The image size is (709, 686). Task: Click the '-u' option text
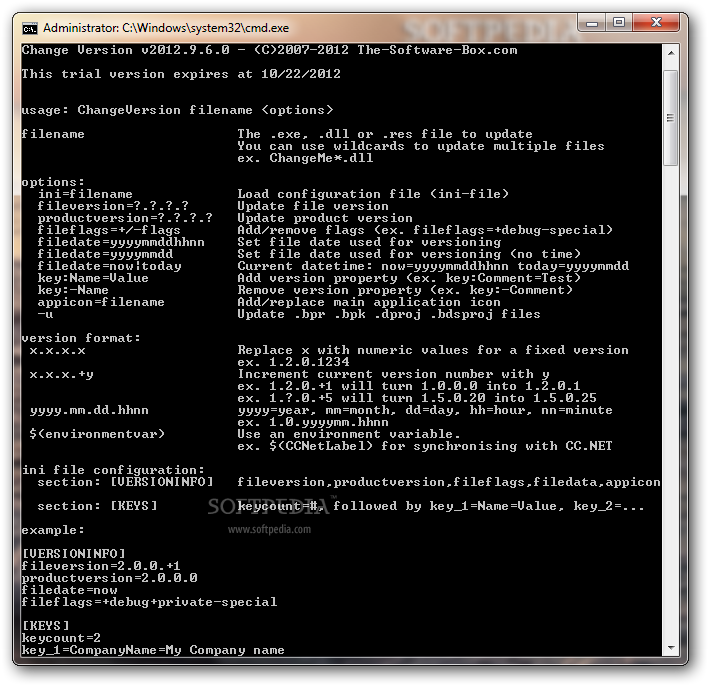(x=45, y=314)
